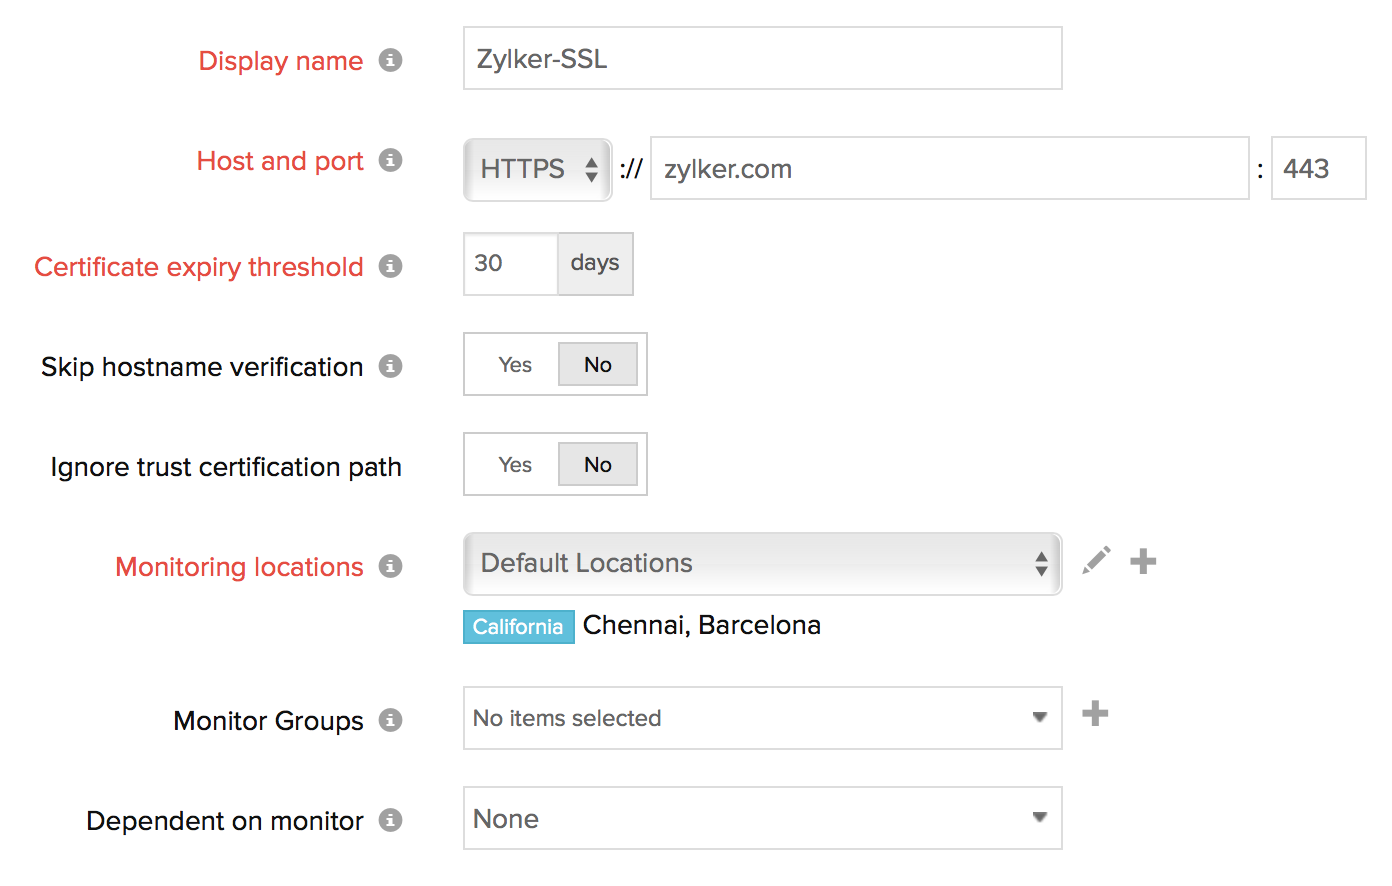The height and width of the screenshot is (886, 1392).
Task: Click the California location tag
Action: (x=518, y=627)
